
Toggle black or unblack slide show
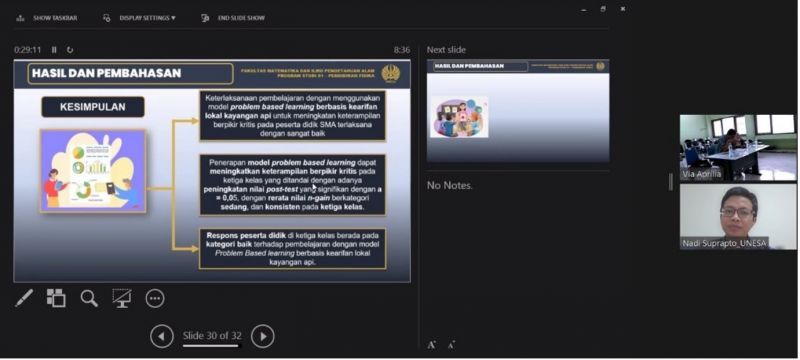click(x=122, y=298)
